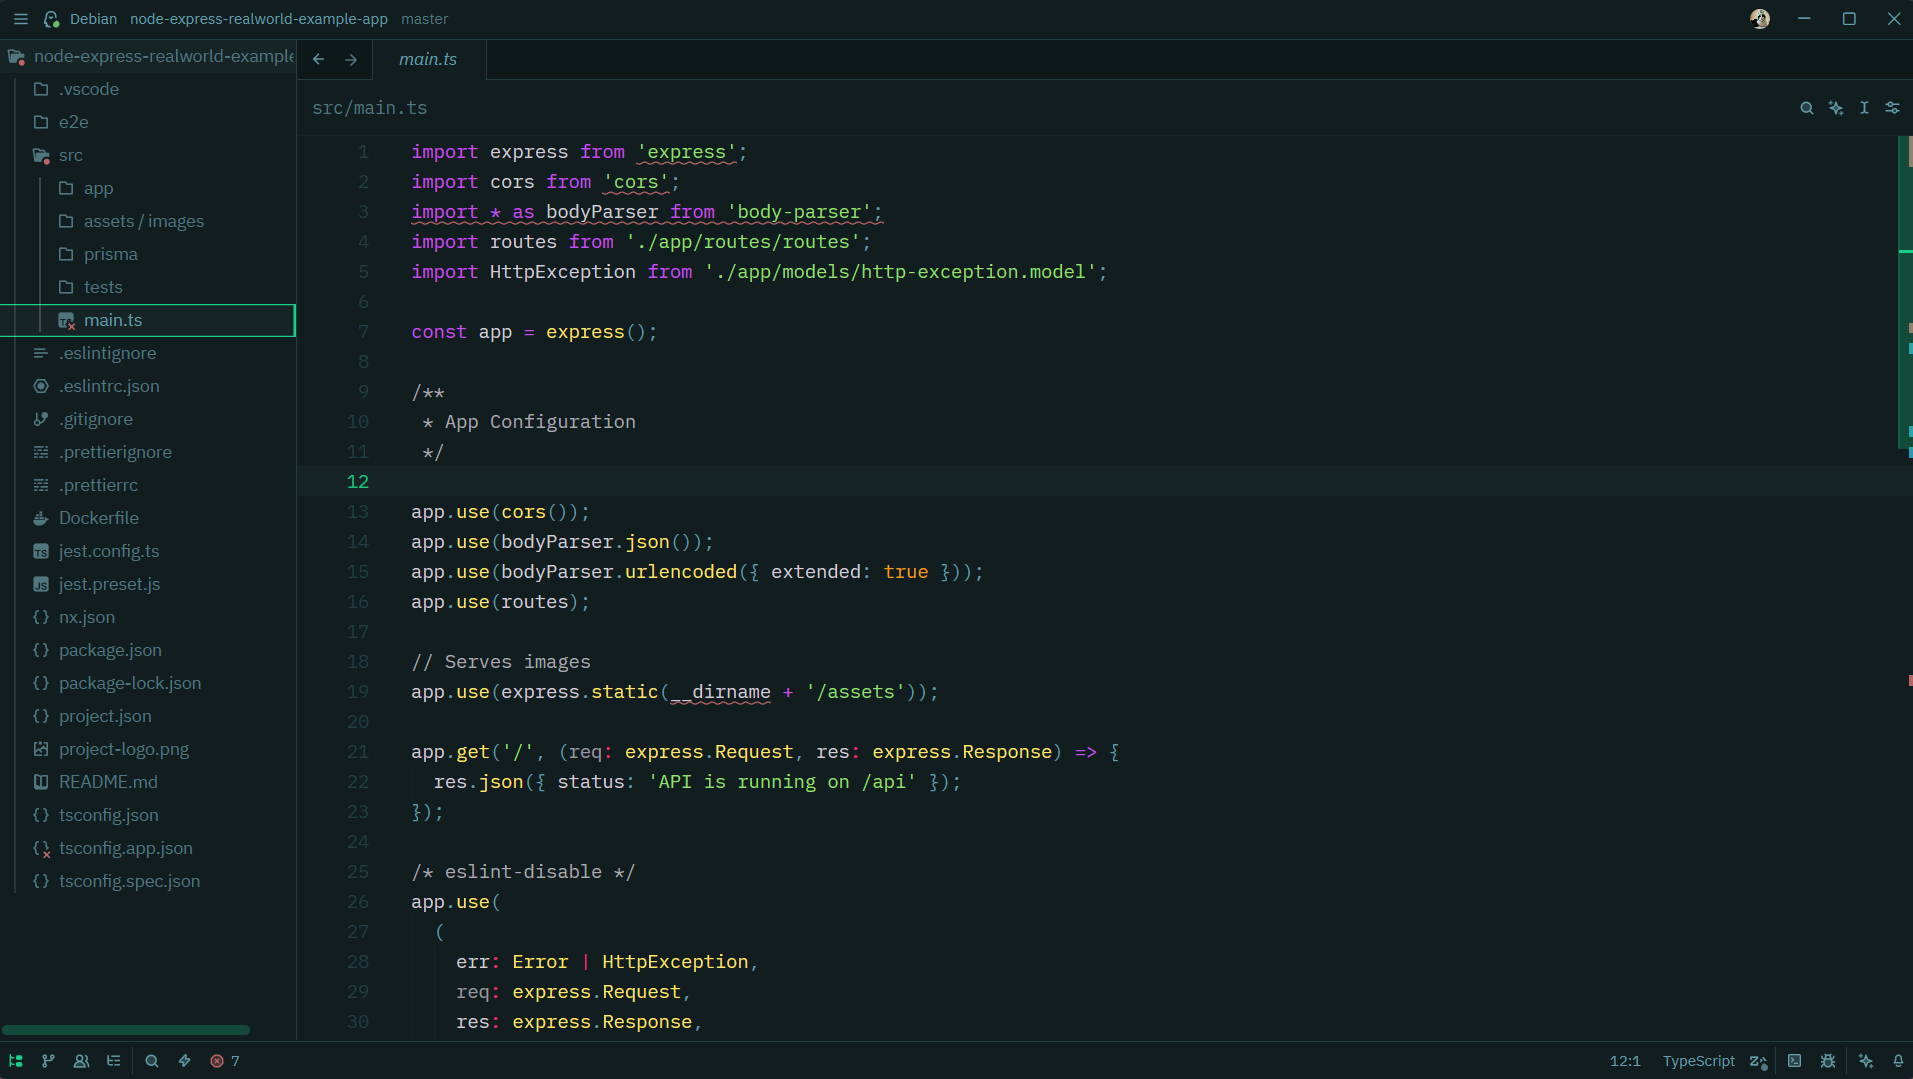
Task: Toggle the git panel in the status bar
Action: coord(48,1061)
